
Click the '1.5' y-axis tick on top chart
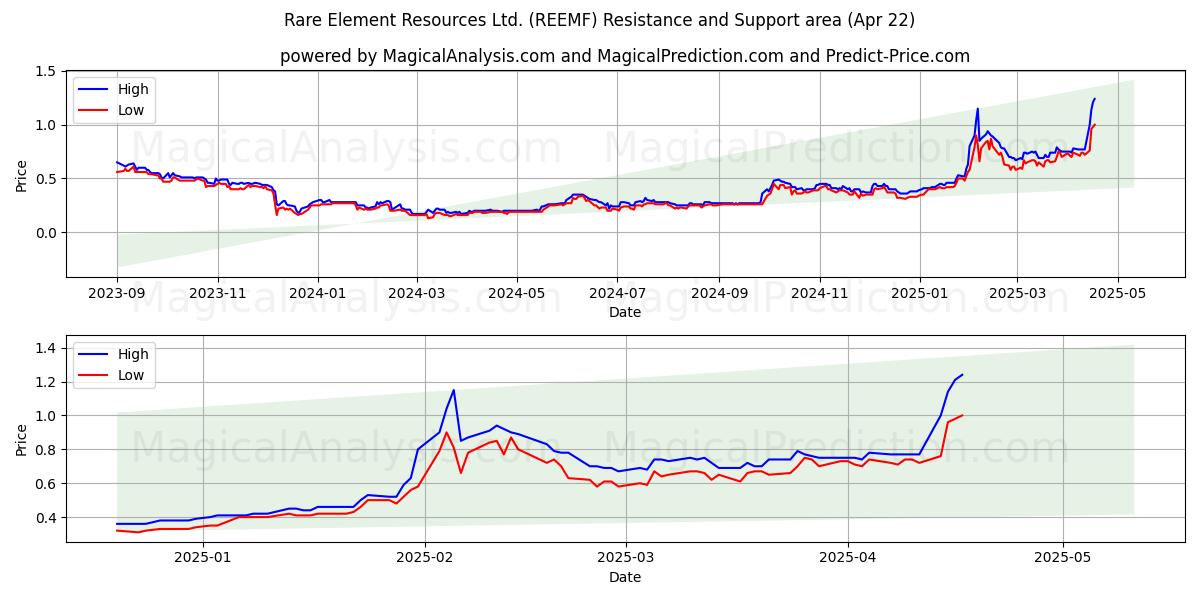click(x=45, y=72)
